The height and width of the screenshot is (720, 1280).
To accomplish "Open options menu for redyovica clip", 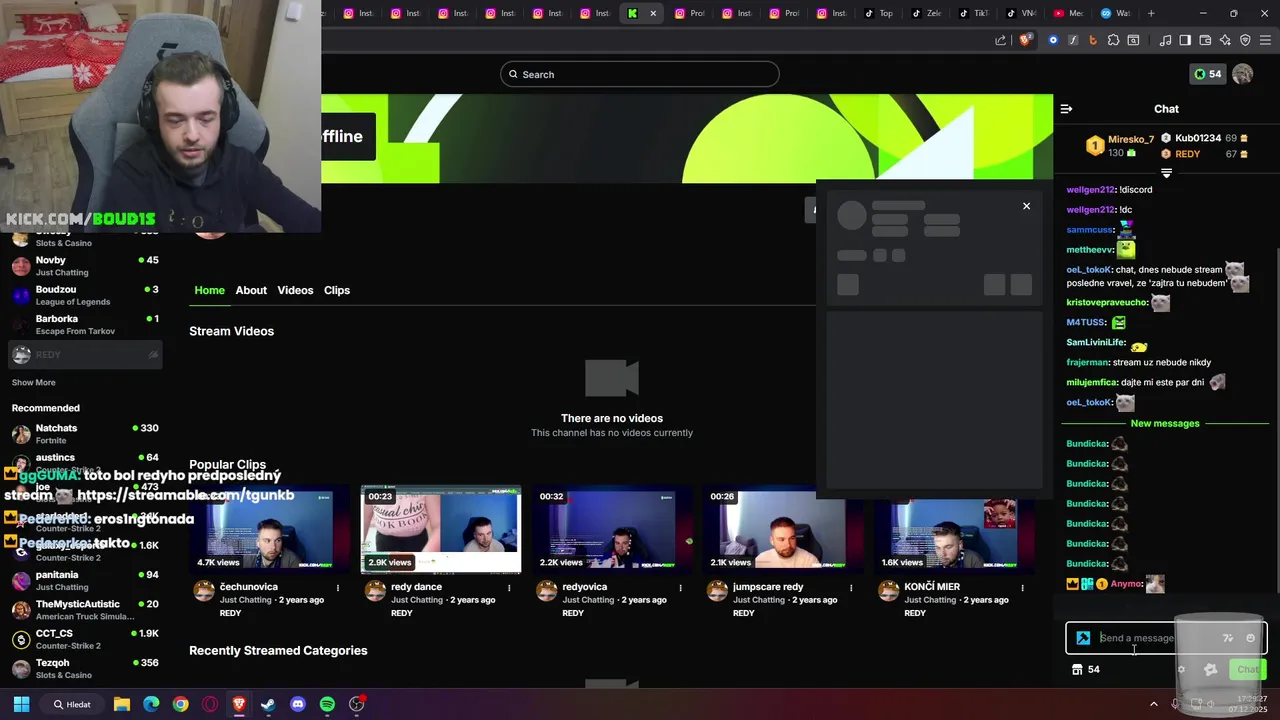I will (x=680, y=588).
